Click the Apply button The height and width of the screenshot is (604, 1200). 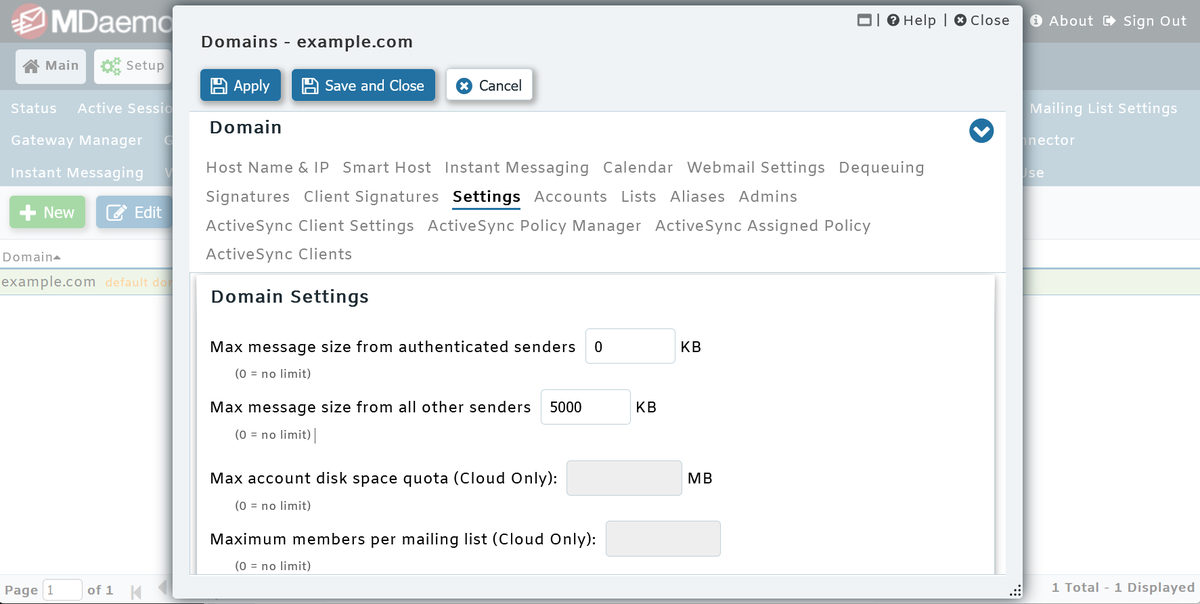(241, 85)
